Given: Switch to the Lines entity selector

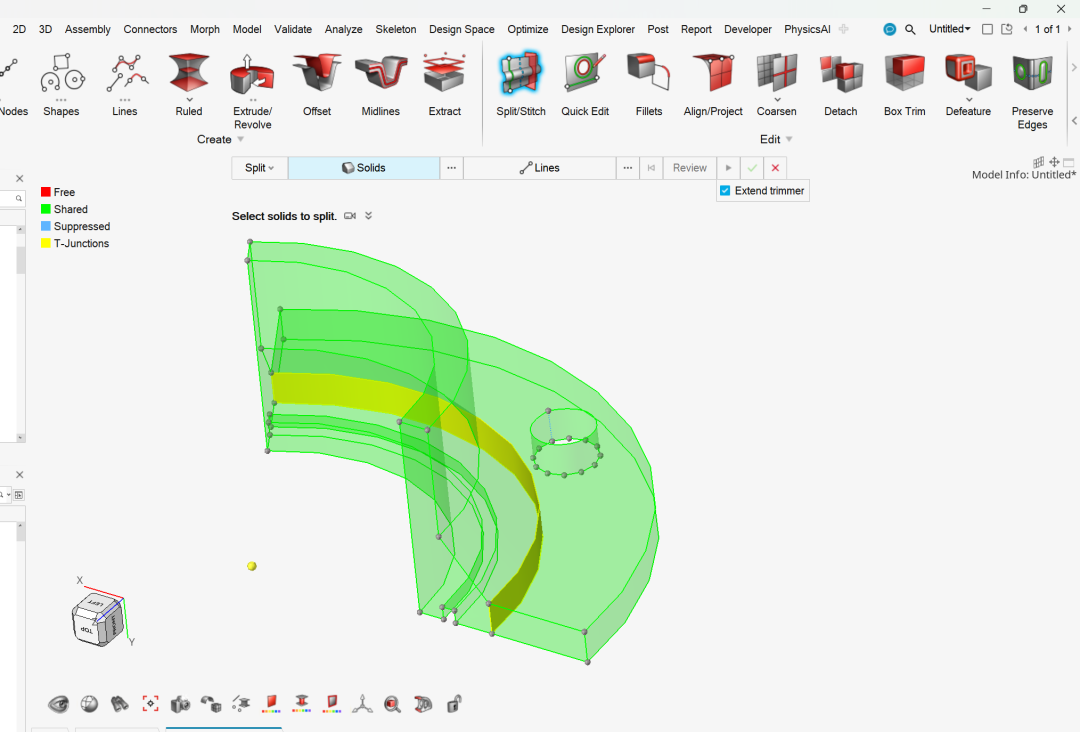Looking at the screenshot, I should pyautogui.click(x=539, y=168).
